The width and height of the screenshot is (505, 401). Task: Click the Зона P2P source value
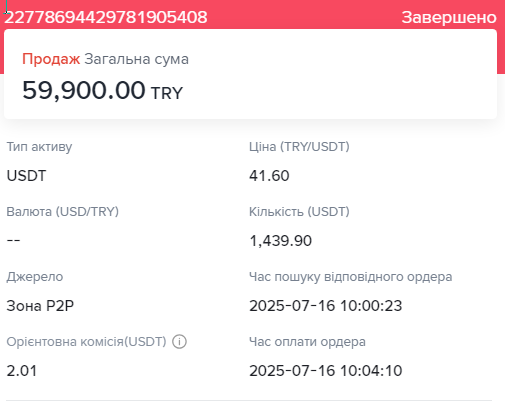40,306
